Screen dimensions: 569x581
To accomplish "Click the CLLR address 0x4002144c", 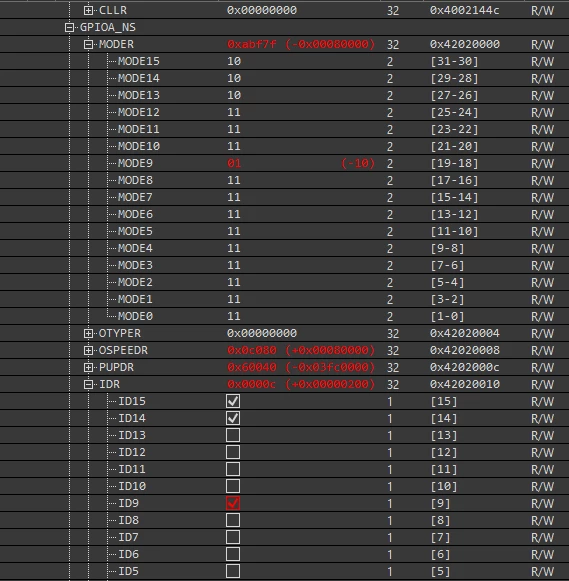I will click(x=465, y=10).
